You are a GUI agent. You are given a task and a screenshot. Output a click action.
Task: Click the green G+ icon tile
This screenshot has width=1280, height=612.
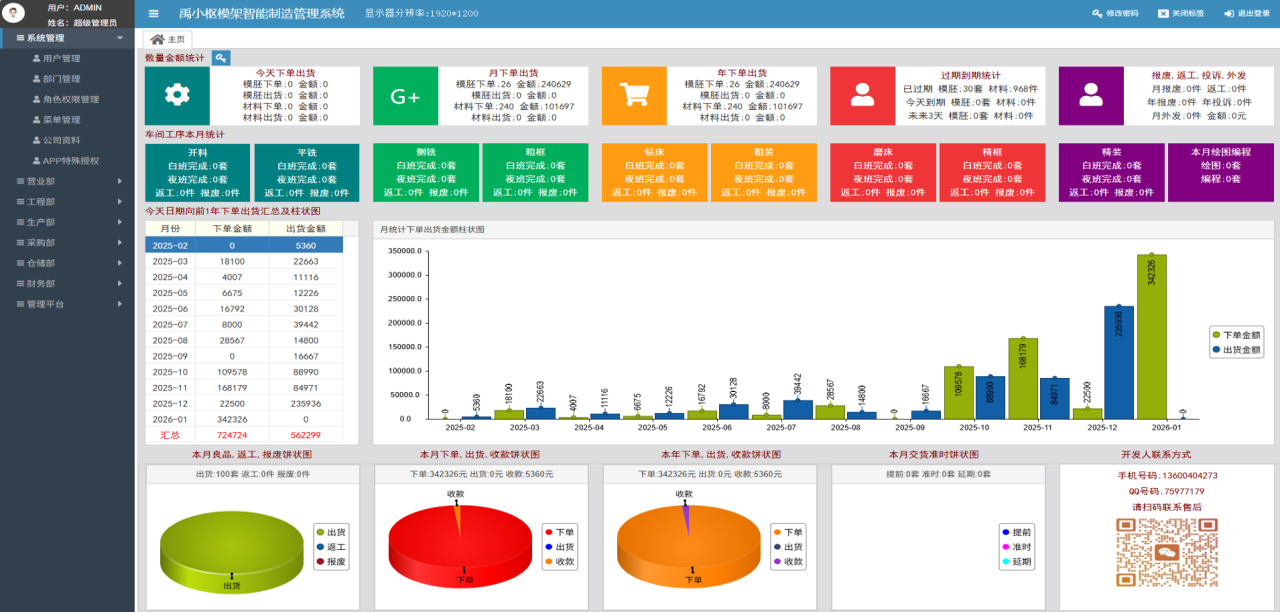pos(405,96)
